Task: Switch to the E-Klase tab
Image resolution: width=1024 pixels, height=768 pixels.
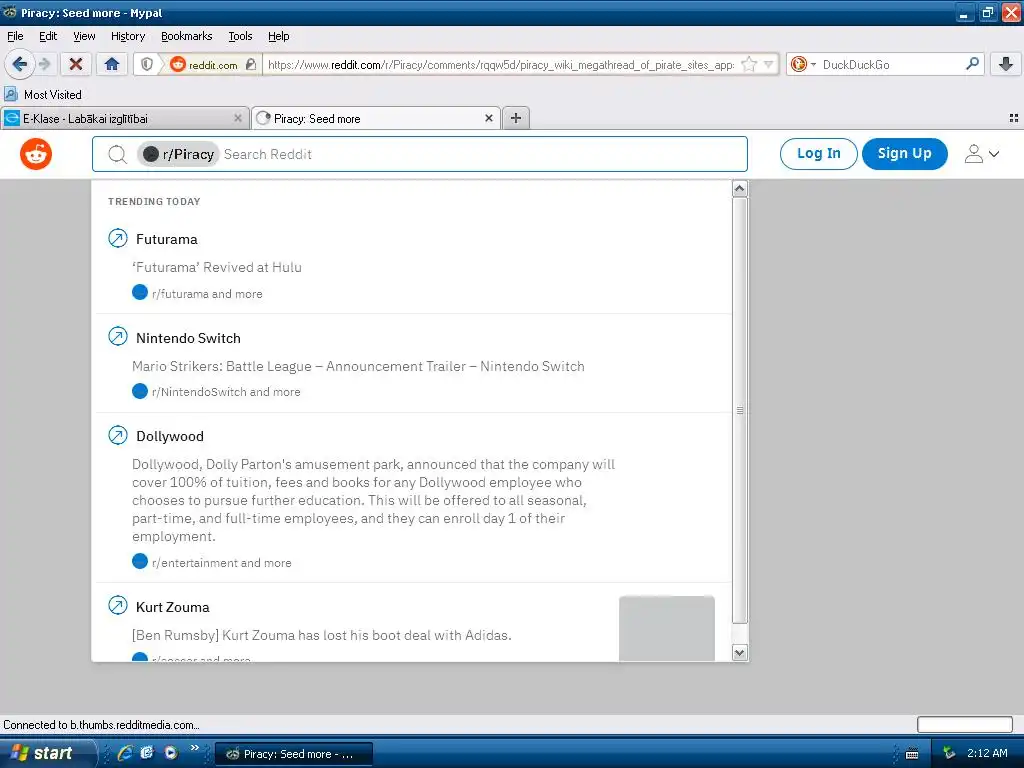Action: tap(124, 118)
